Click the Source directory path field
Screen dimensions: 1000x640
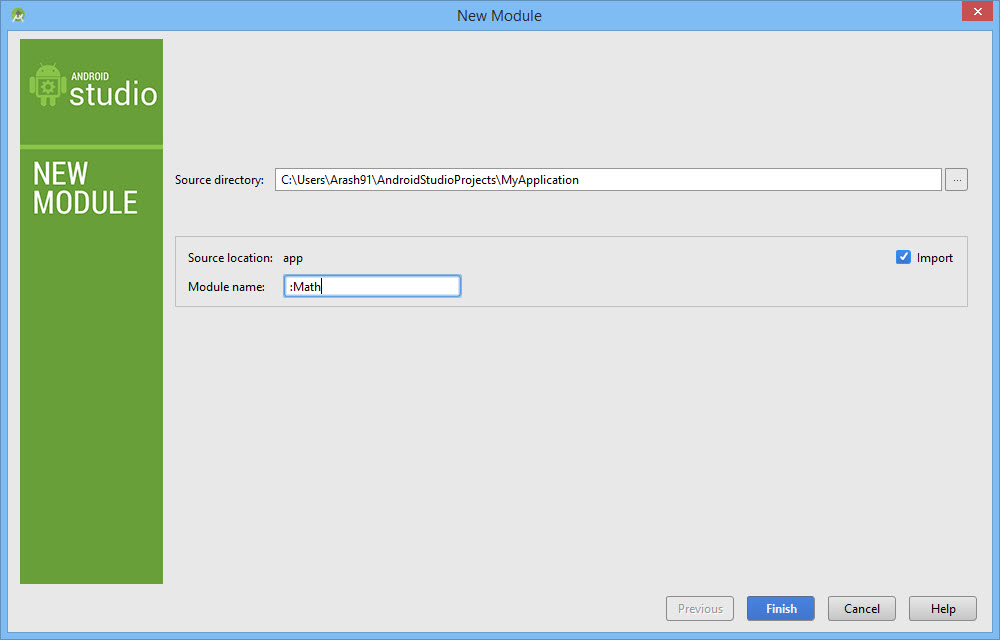[608, 180]
